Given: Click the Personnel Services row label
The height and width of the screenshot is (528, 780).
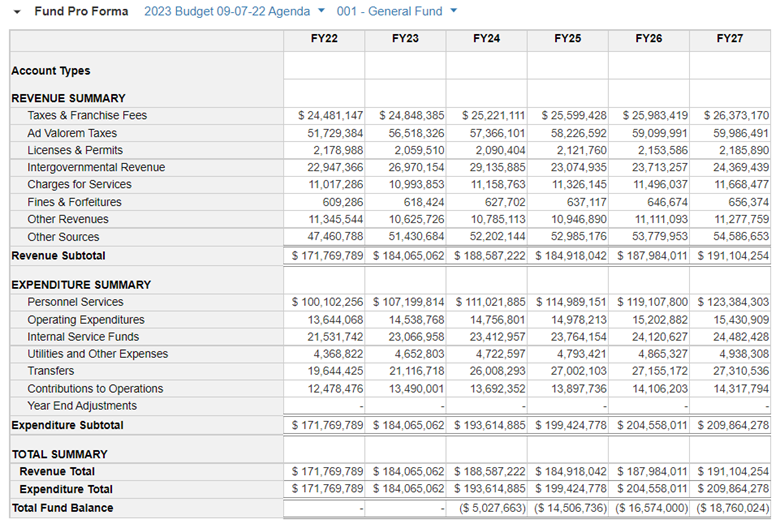Looking at the screenshot, I should (75, 302).
